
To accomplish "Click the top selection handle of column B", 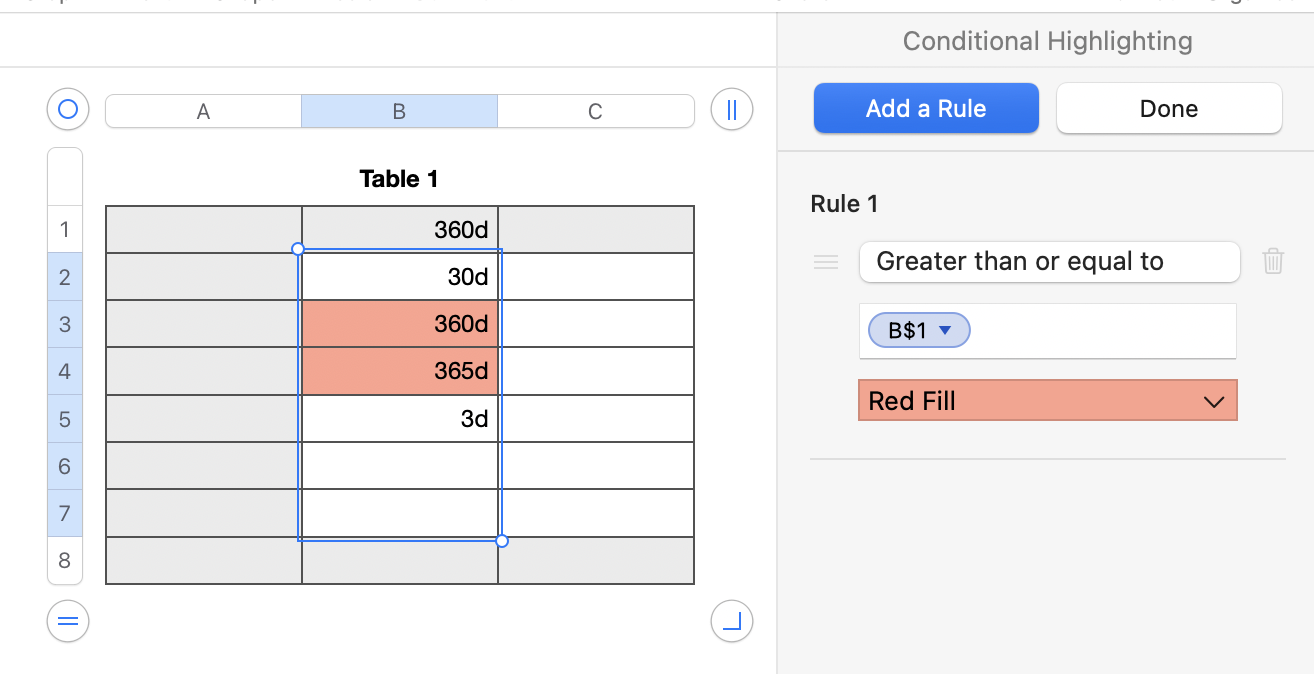I will 297,249.
